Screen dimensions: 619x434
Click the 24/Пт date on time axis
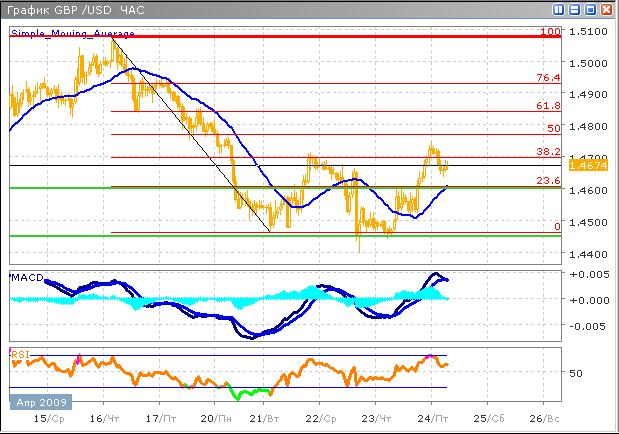(x=433, y=419)
